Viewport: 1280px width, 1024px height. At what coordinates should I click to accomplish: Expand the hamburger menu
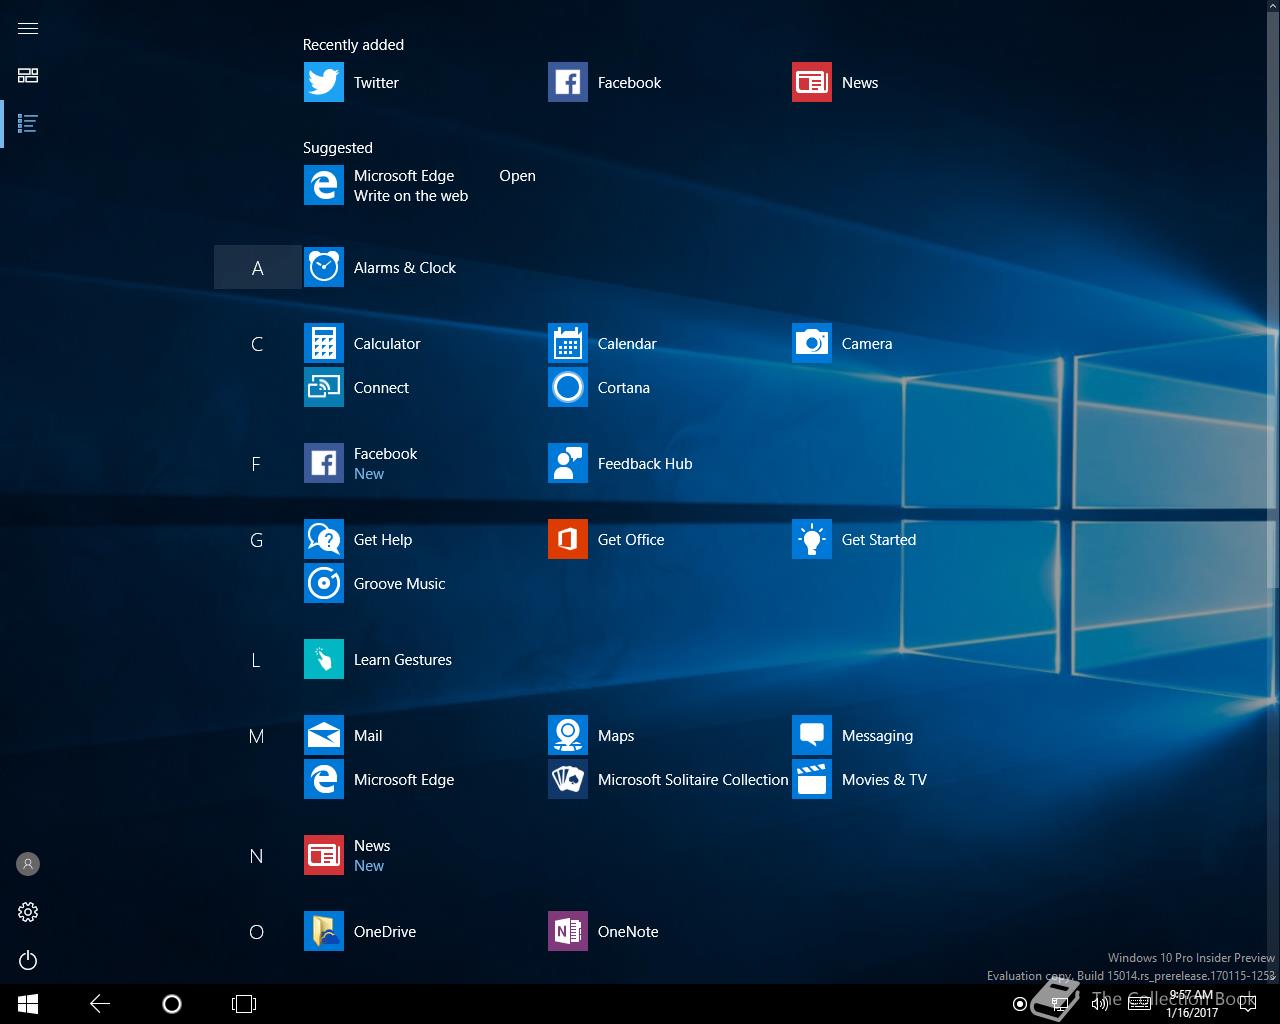click(x=28, y=28)
